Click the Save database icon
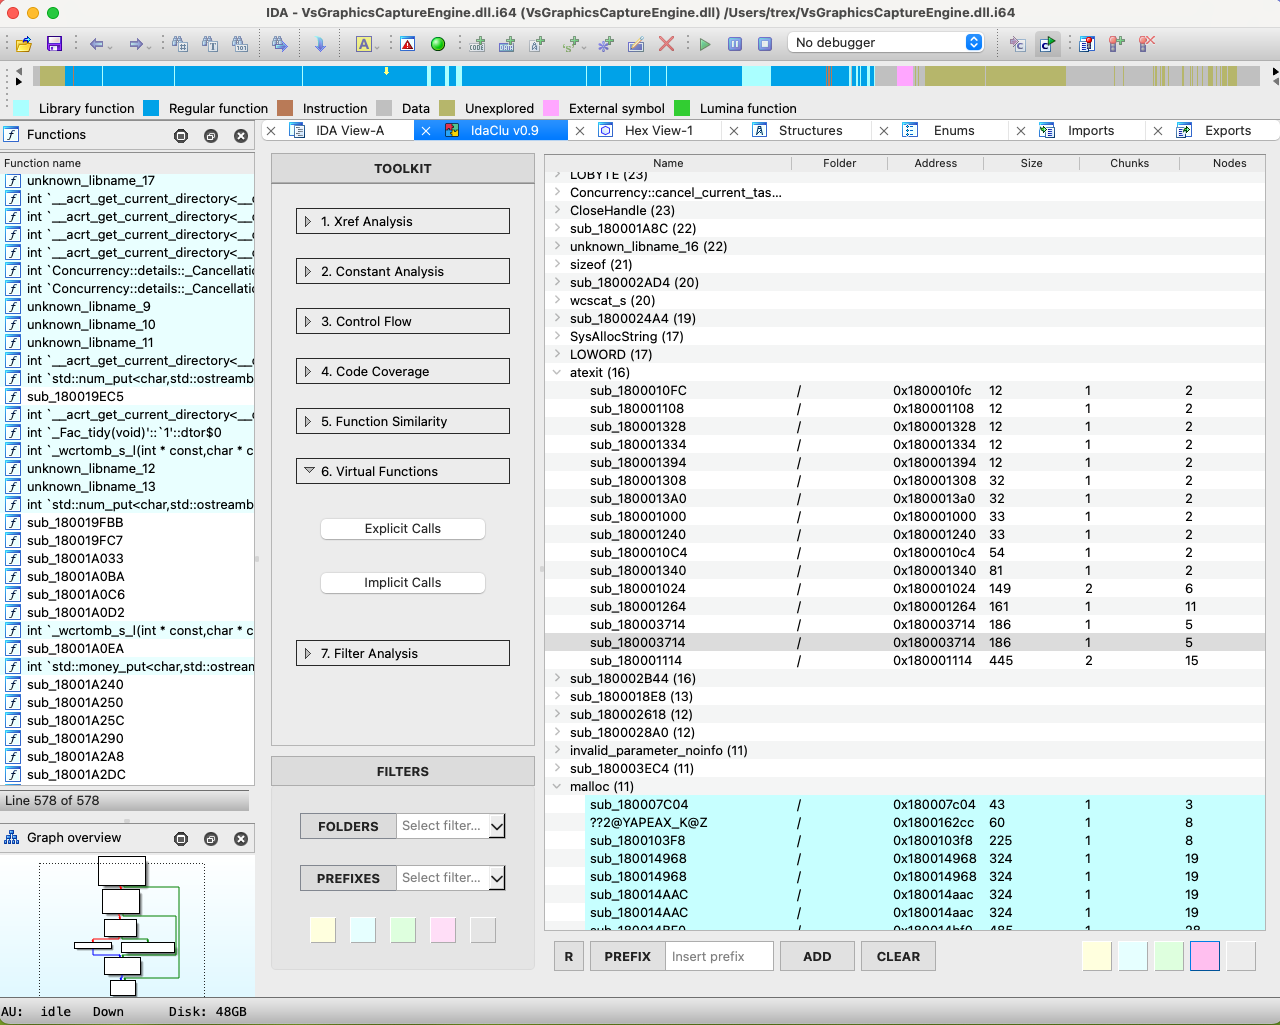 (x=54, y=44)
